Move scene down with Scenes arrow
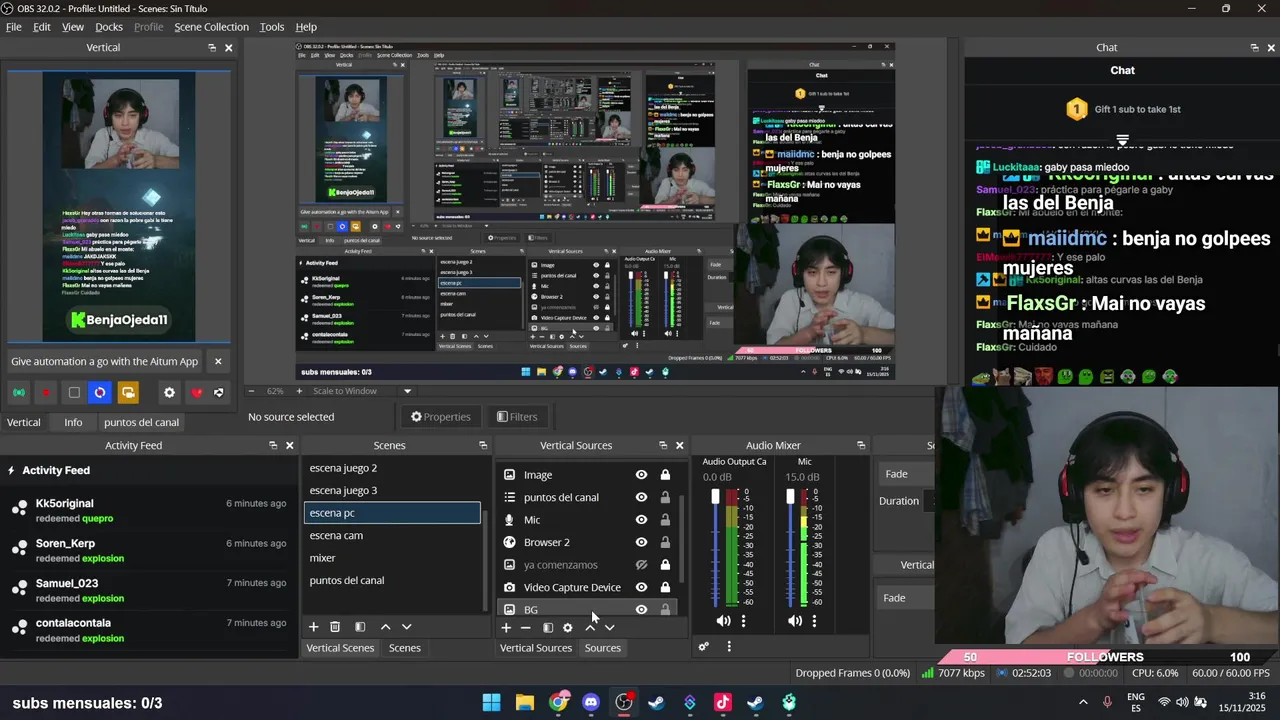The width and height of the screenshot is (1280, 720). (406, 626)
